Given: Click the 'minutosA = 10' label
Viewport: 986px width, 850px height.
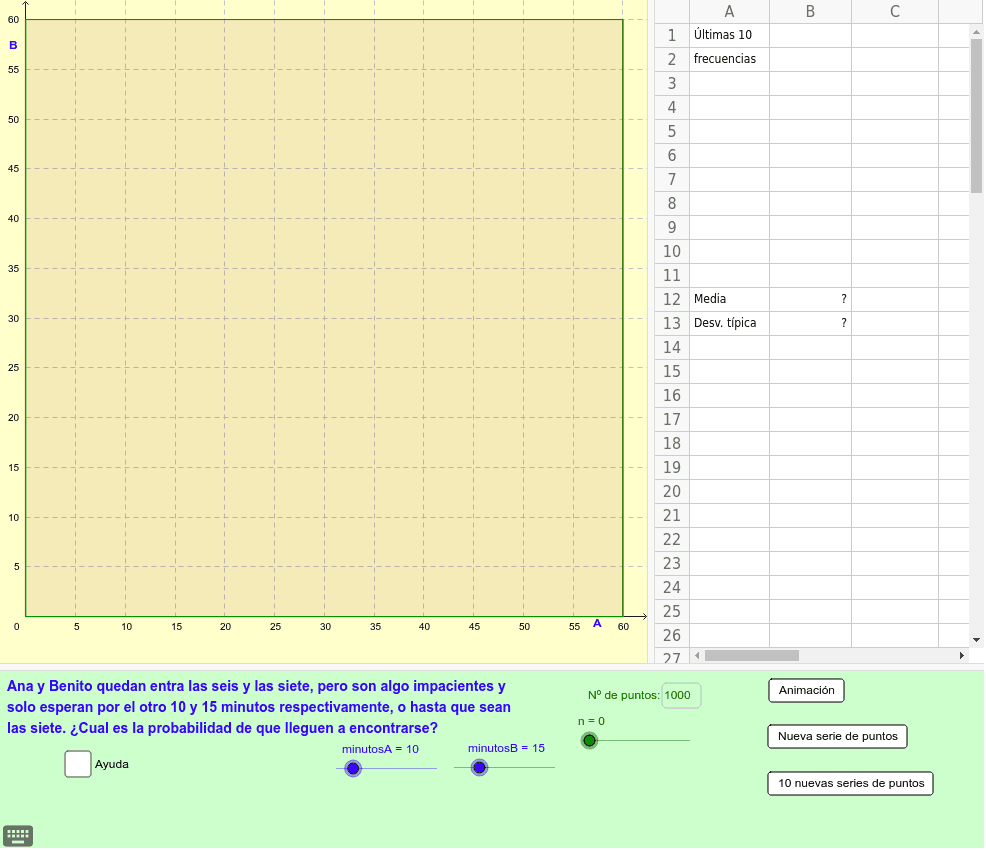Looking at the screenshot, I should [x=380, y=749].
